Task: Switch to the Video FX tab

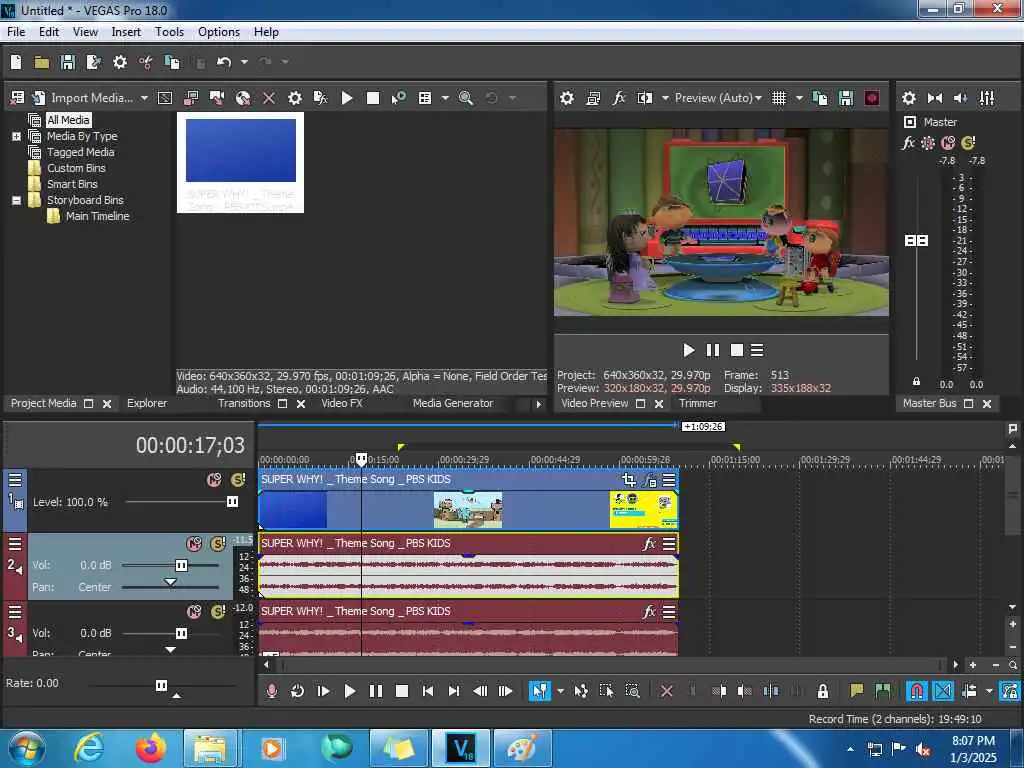Action: (x=342, y=404)
